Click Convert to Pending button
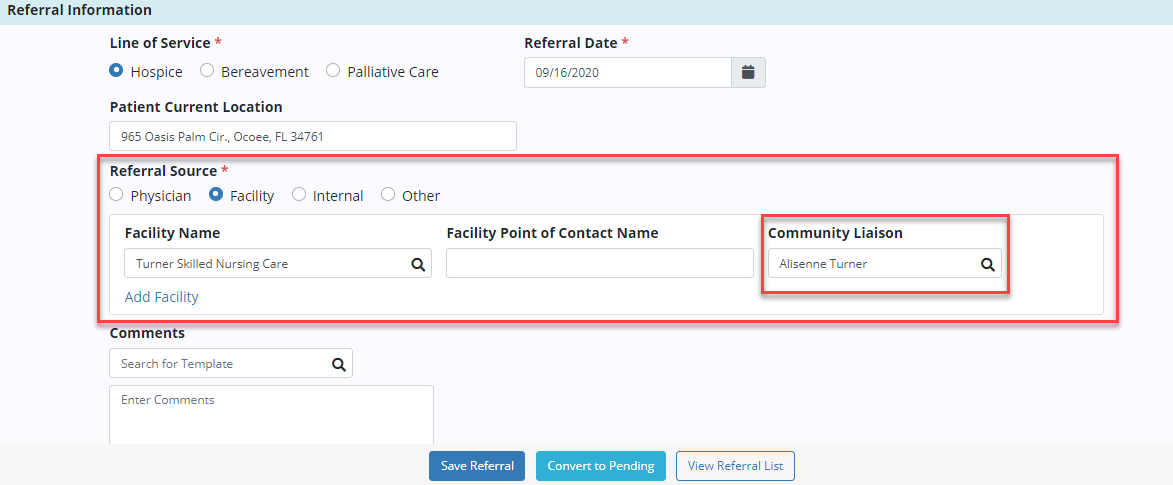The height and width of the screenshot is (485, 1173). 600,466
